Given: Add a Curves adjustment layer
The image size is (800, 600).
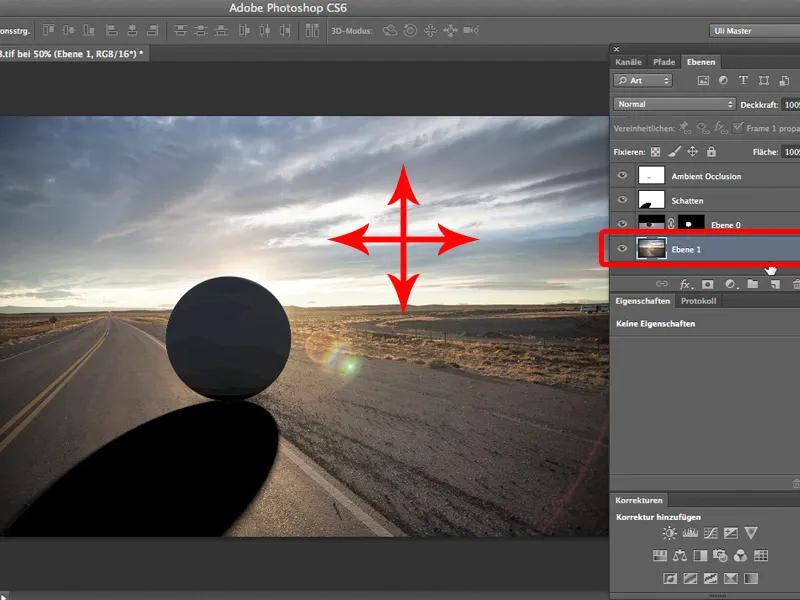Looking at the screenshot, I should coord(710,533).
